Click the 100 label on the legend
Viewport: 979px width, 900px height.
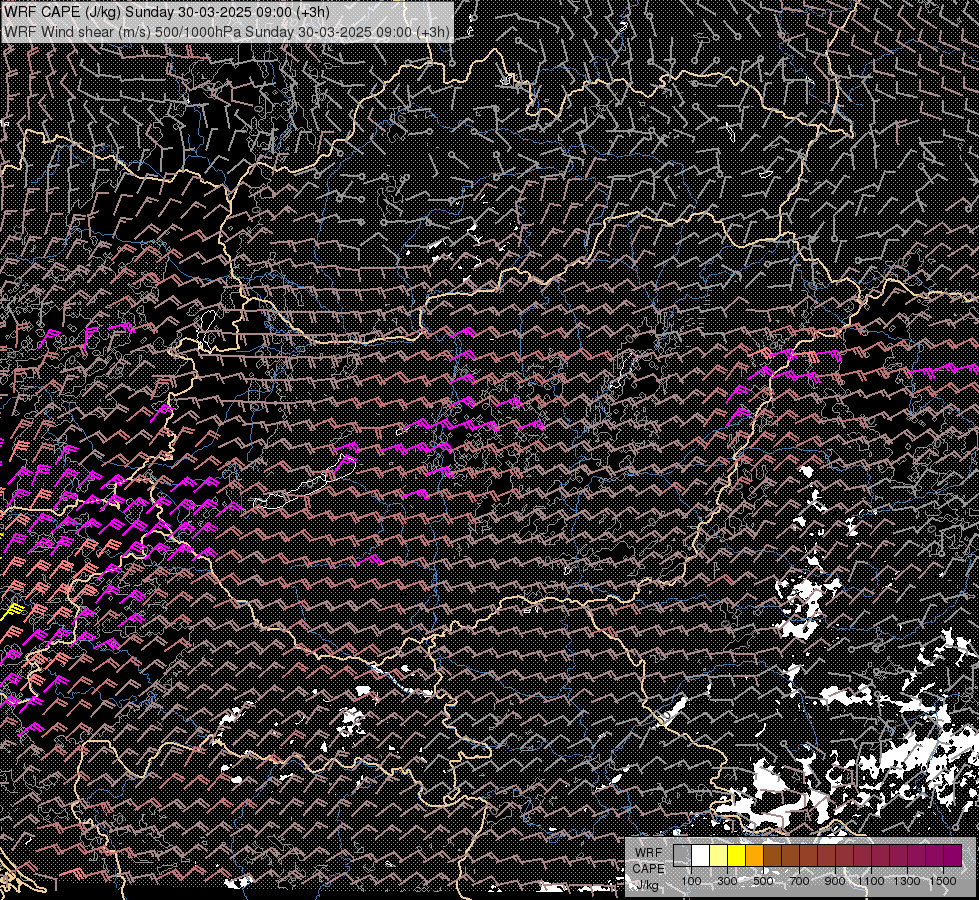(x=692, y=881)
